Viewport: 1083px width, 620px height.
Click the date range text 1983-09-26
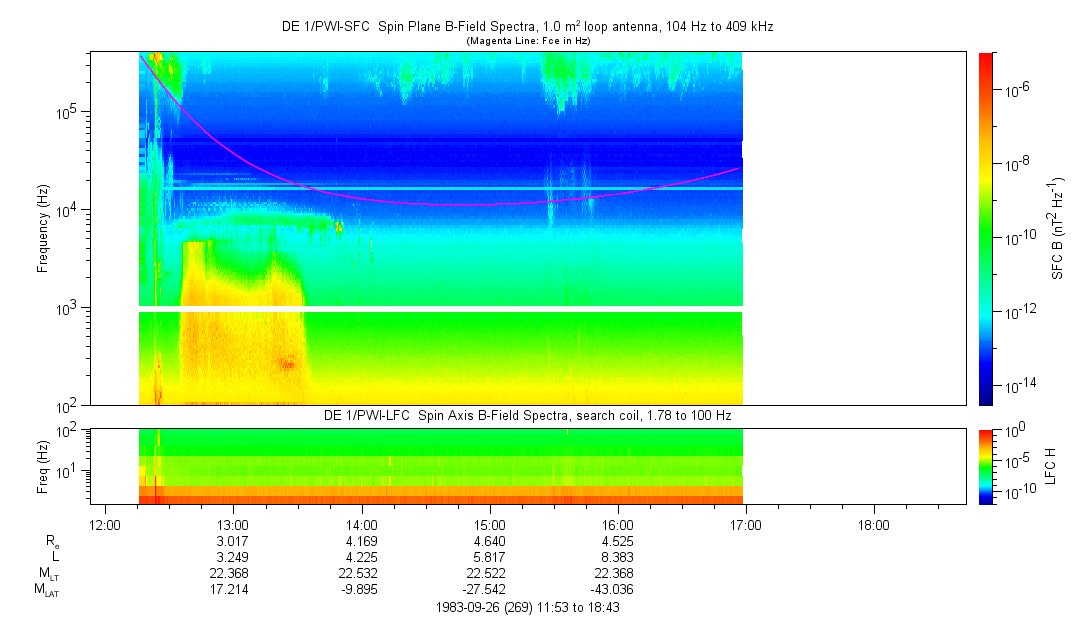(x=529, y=607)
